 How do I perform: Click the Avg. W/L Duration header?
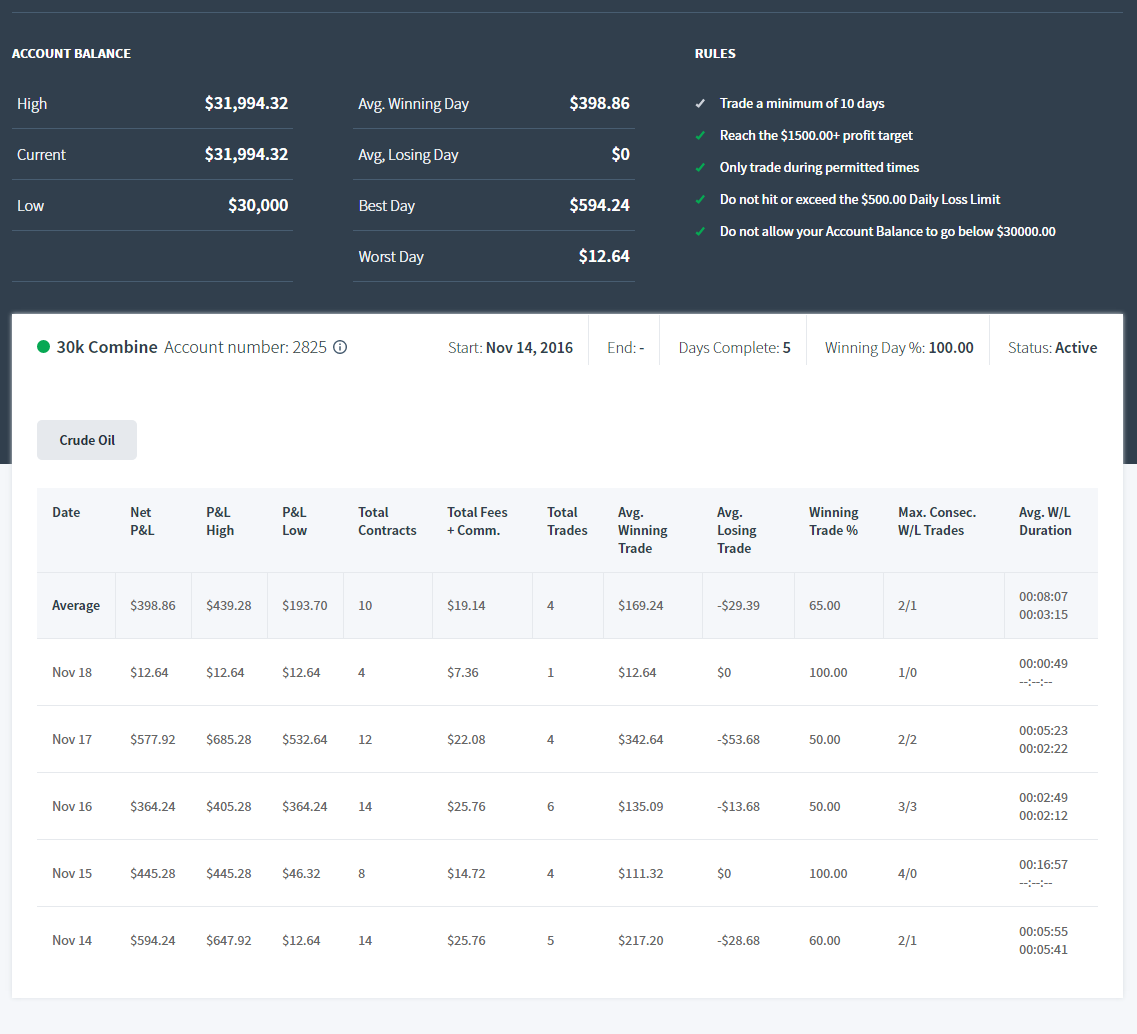pos(1045,521)
